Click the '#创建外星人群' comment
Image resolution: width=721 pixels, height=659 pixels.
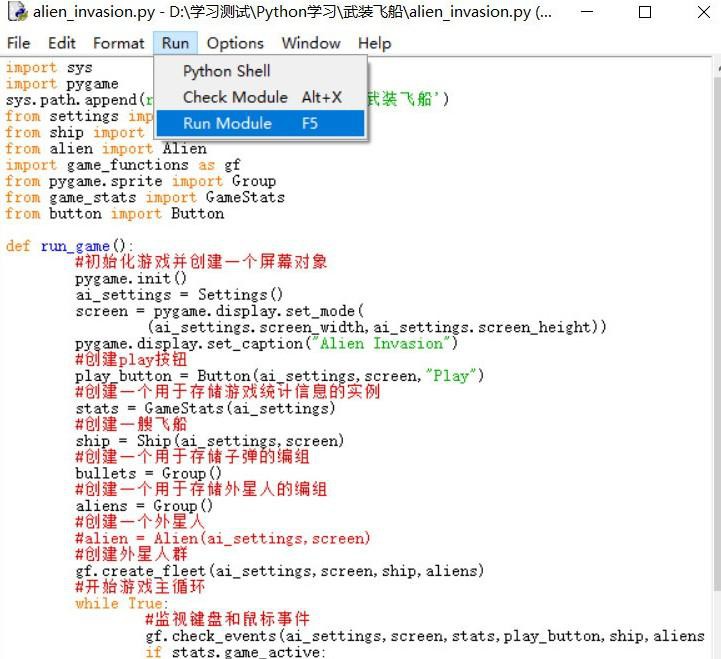tap(131, 555)
